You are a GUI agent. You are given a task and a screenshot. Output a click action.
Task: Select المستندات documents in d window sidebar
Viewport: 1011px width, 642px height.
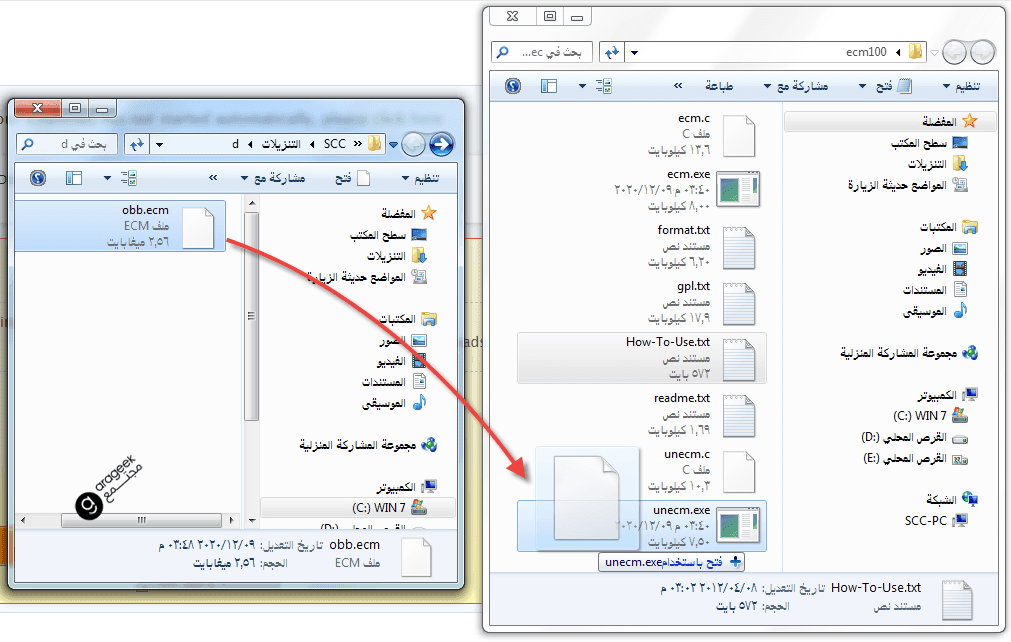point(384,382)
